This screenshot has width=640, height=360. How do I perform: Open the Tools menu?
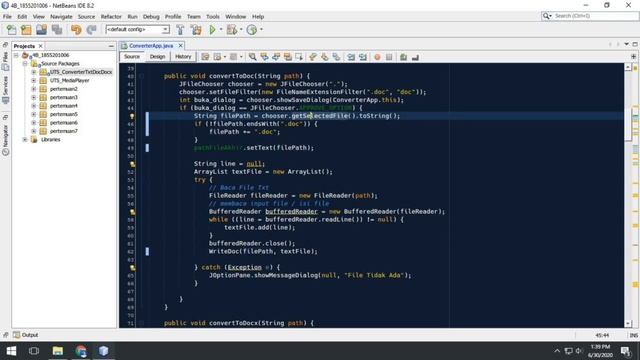213,17
